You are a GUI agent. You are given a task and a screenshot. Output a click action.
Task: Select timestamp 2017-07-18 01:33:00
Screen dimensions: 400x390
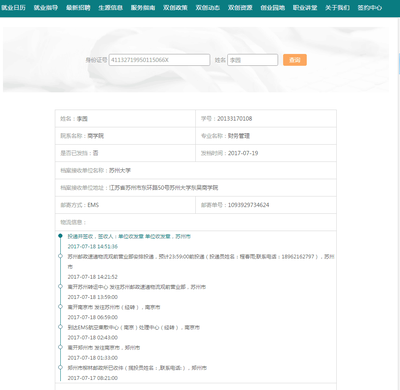coord(93,358)
